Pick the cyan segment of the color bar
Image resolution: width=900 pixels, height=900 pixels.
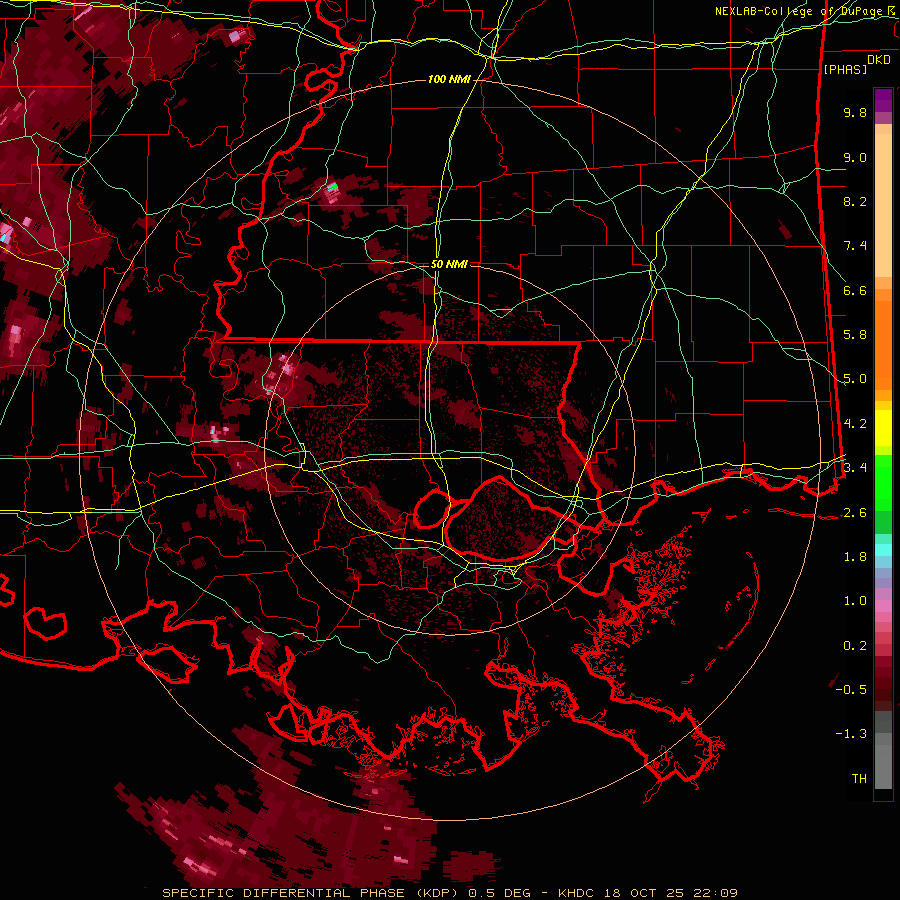(883, 550)
